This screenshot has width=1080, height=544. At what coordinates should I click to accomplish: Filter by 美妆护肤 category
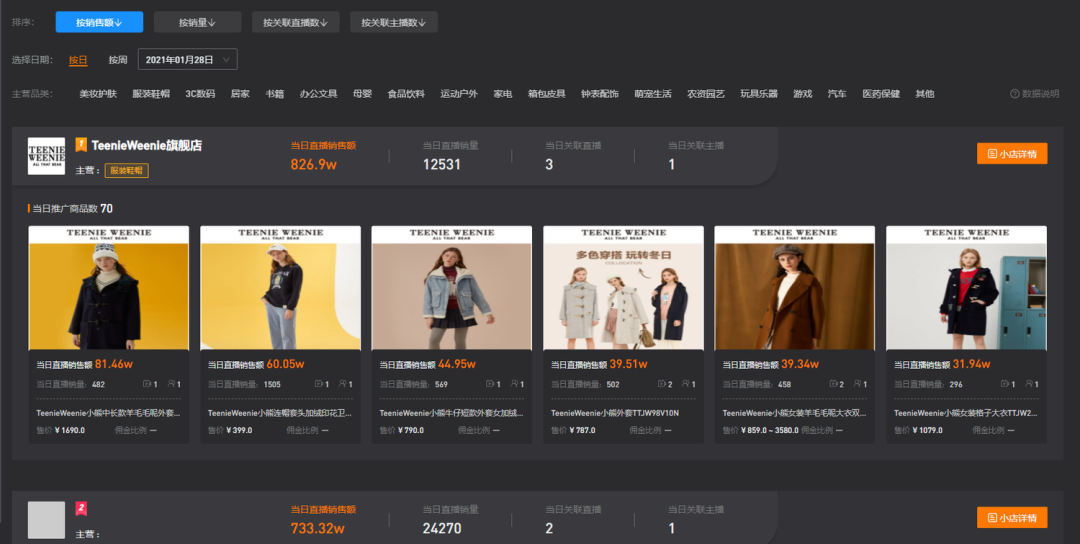(98, 94)
